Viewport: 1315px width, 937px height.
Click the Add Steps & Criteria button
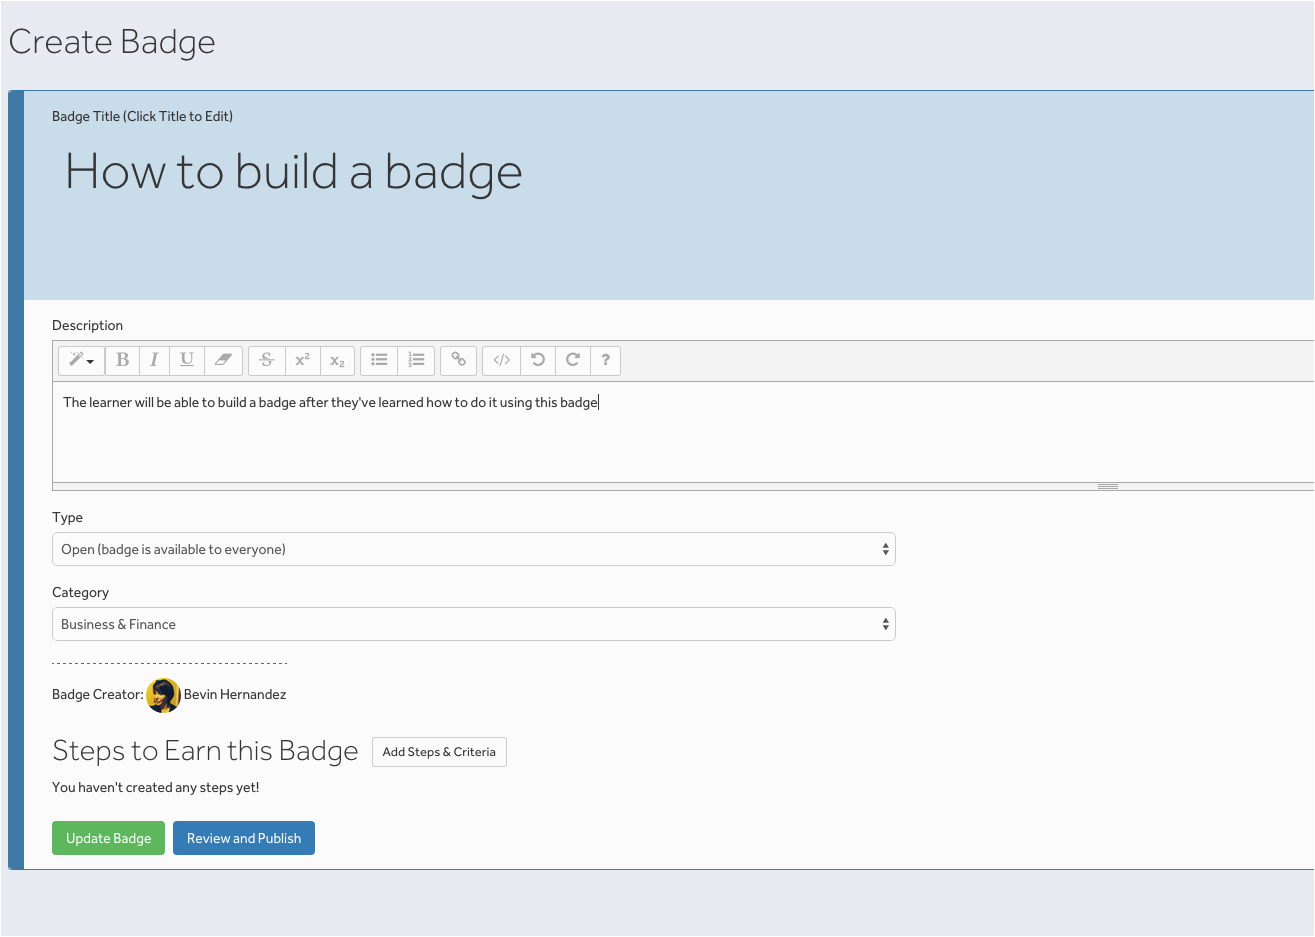439,752
